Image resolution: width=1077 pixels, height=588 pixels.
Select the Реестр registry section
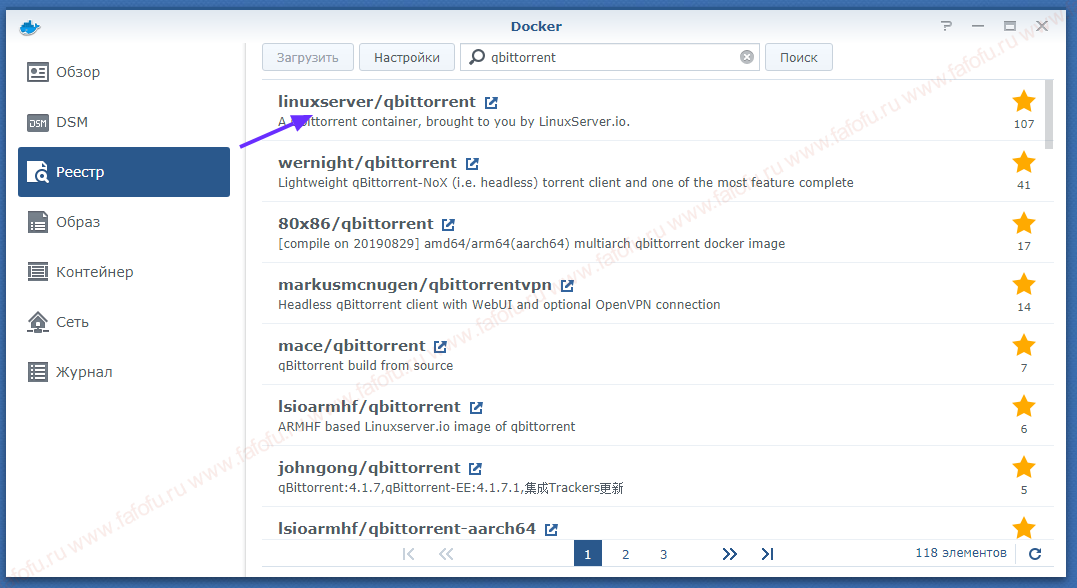pyautogui.click(x=124, y=172)
